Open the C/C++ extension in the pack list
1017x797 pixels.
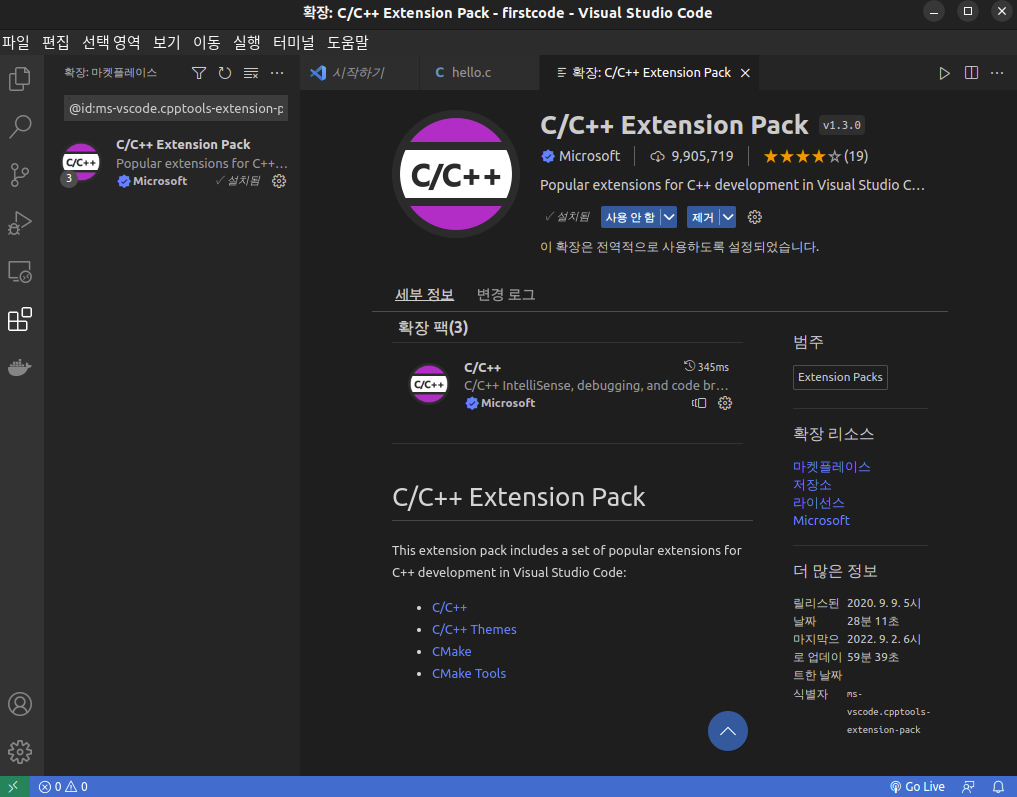click(x=568, y=385)
